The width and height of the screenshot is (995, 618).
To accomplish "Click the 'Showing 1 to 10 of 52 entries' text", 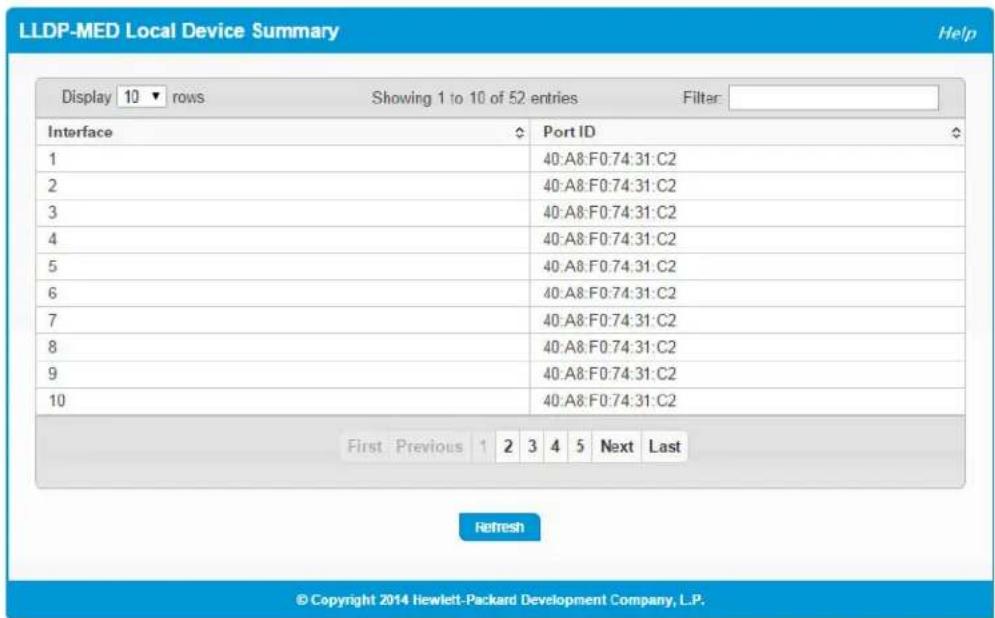I will 475,98.
